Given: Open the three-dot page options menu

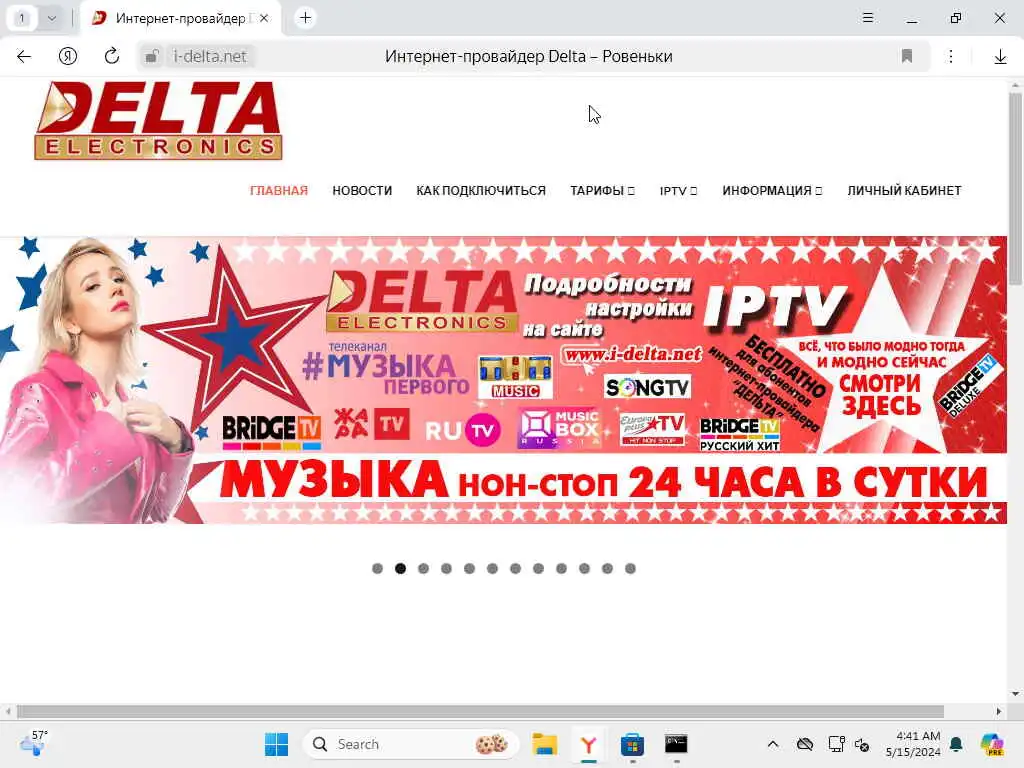Looking at the screenshot, I should point(951,57).
